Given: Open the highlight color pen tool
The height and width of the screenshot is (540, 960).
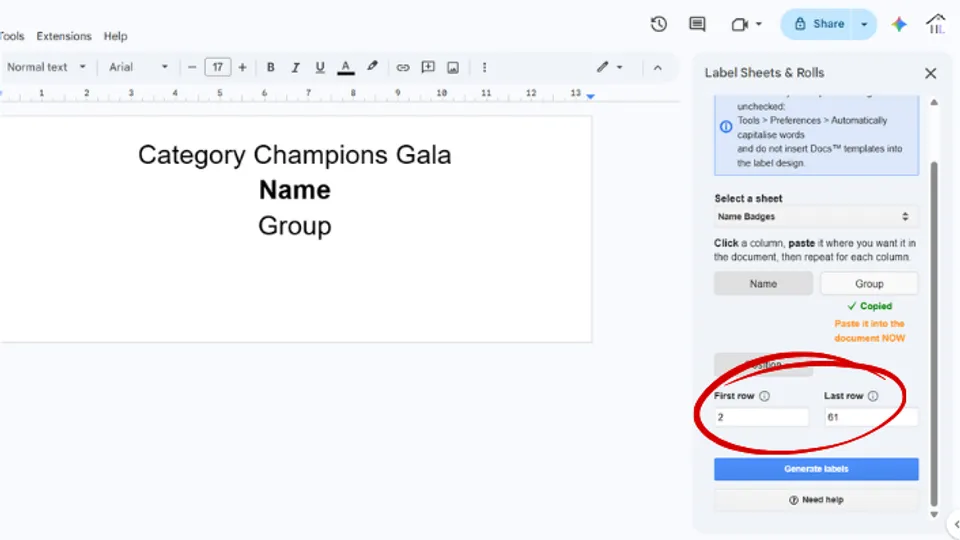Looking at the screenshot, I should [x=372, y=67].
